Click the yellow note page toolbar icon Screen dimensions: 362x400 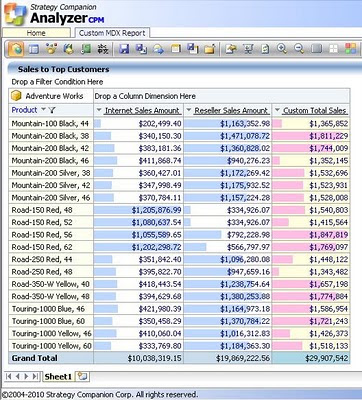[x=175, y=49]
